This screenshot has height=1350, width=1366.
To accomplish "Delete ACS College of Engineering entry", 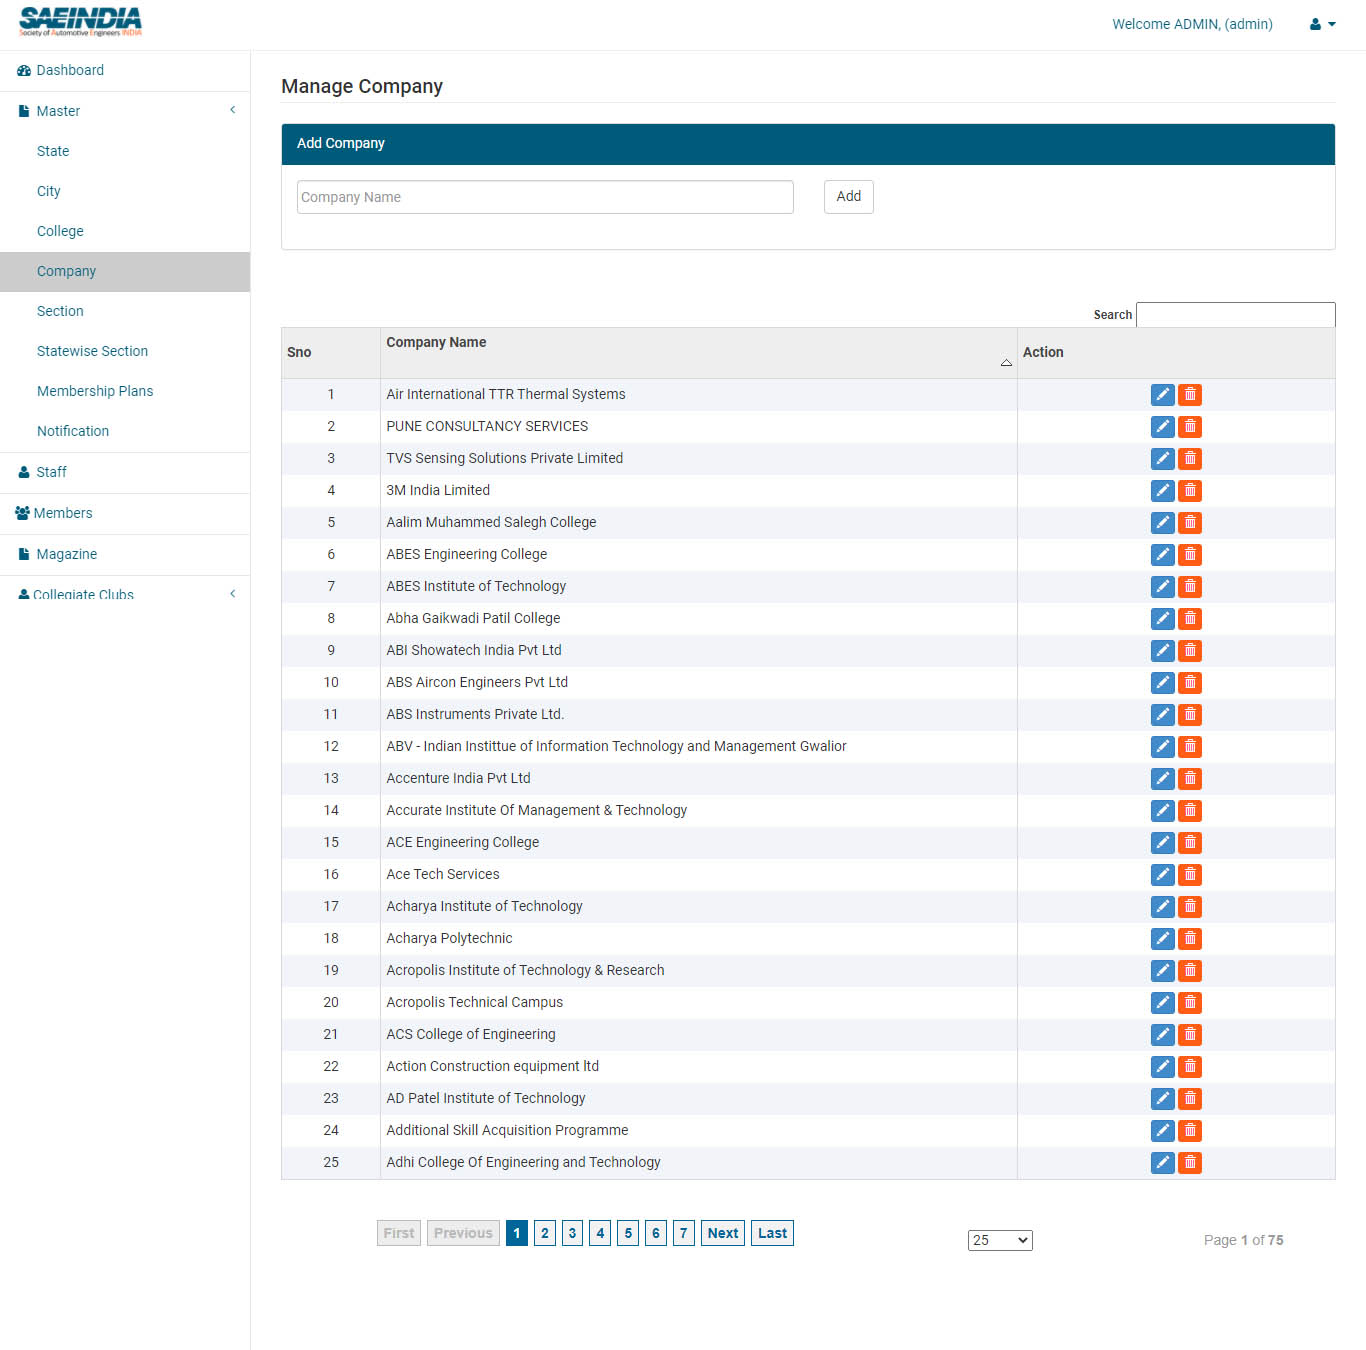I will click(1190, 1034).
